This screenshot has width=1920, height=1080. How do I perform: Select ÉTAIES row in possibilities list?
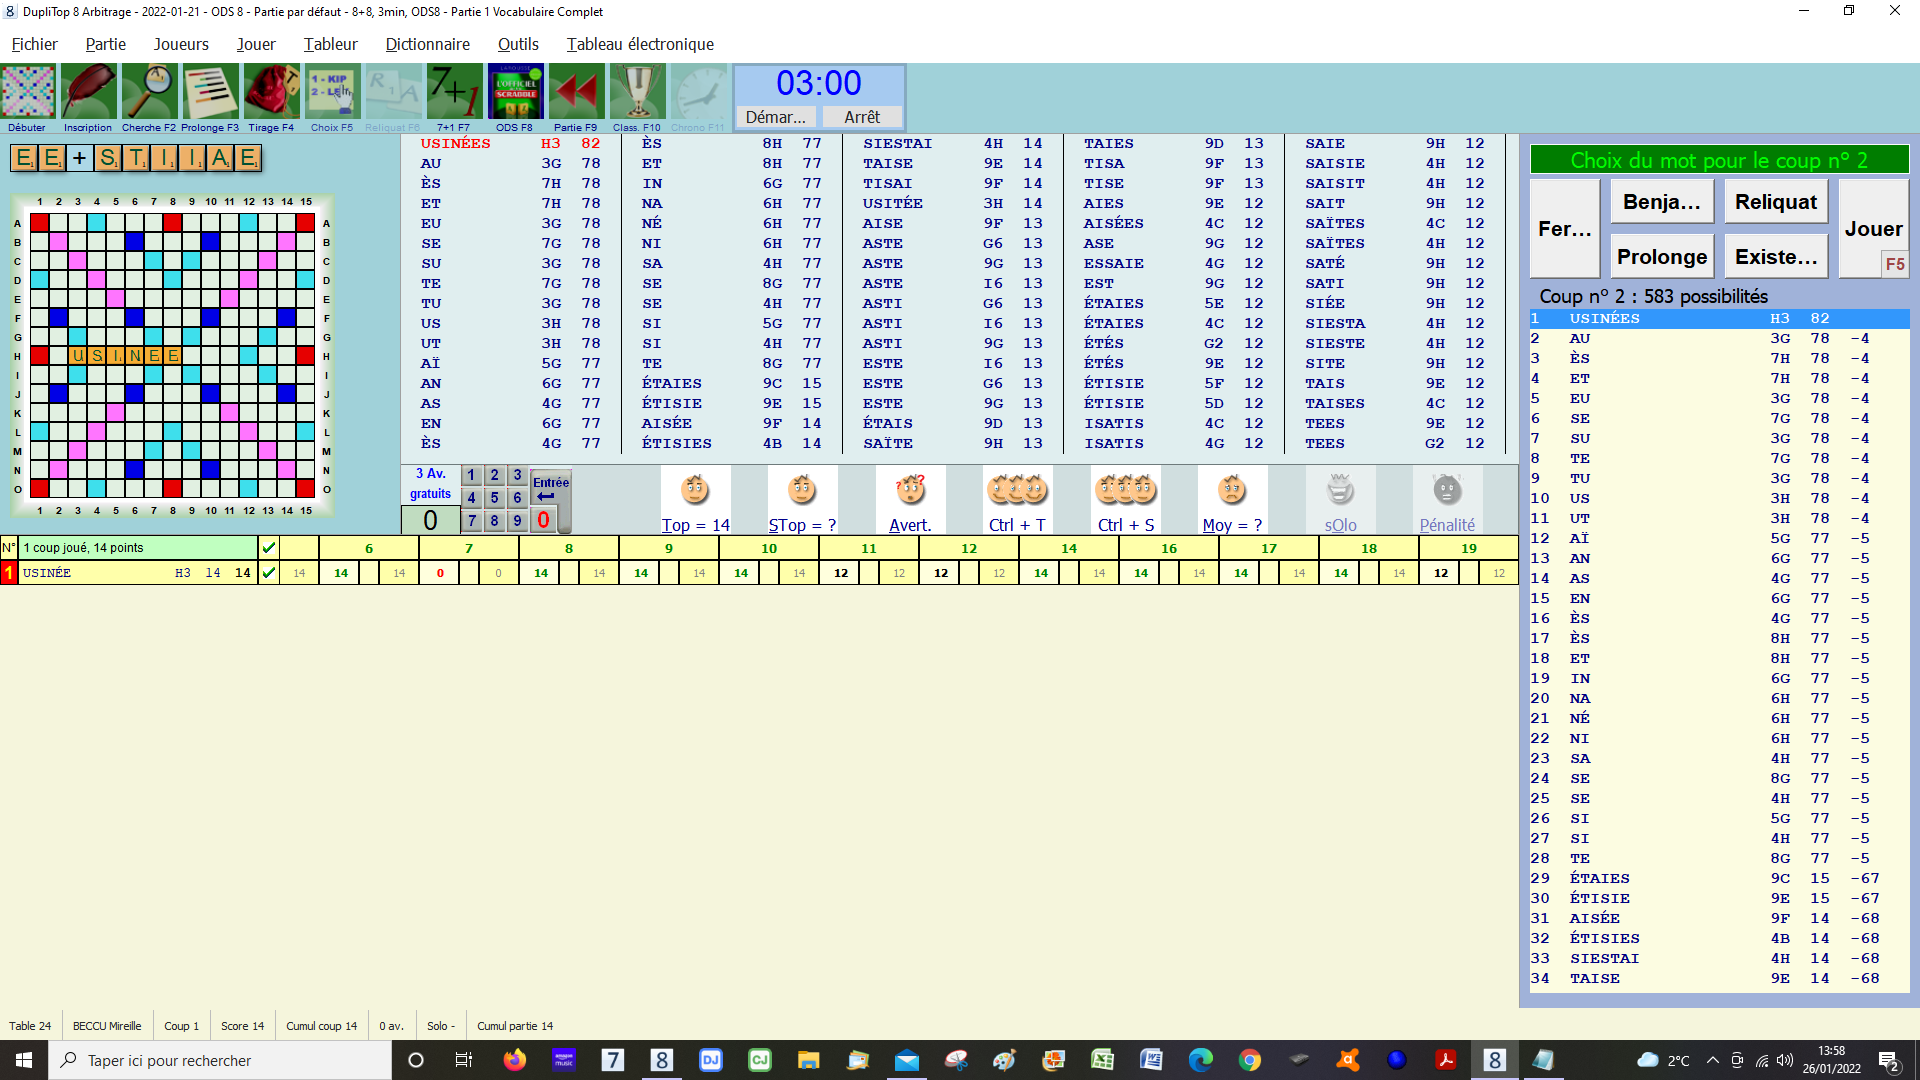point(1600,878)
